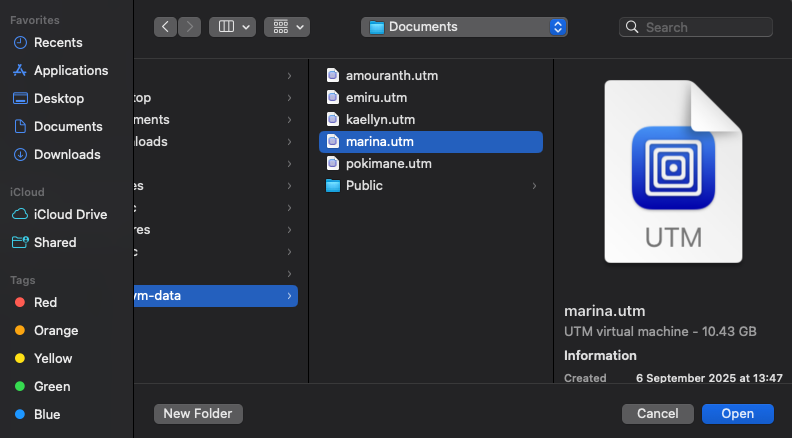Select iCloud Drive in the sidebar
The width and height of the screenshot is (792, 438).
pos(70,214)
